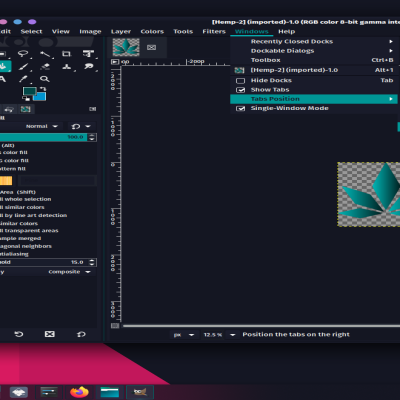Open the Image menu
The height and width of the screenshot is (400, 400).
[x=90, y=31]
